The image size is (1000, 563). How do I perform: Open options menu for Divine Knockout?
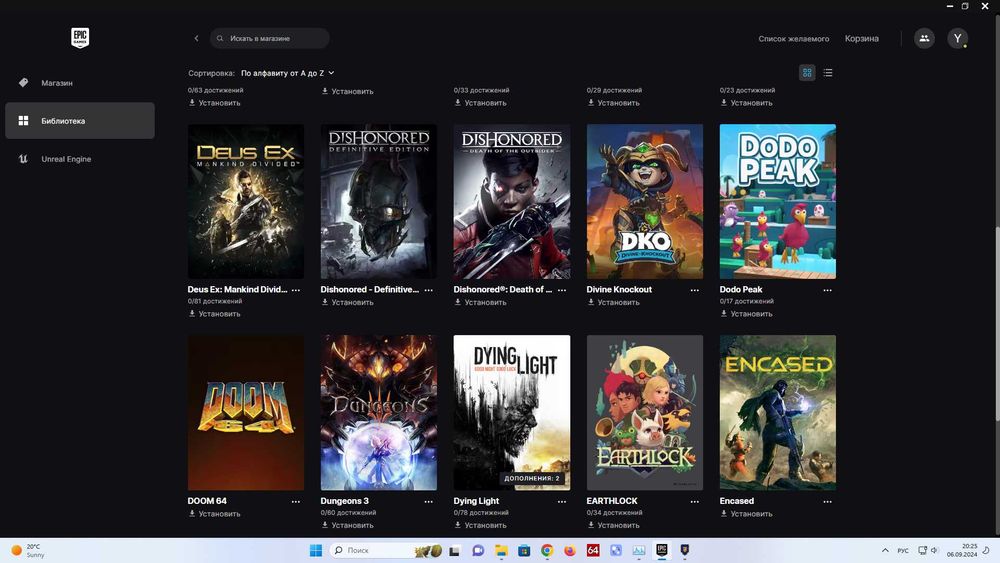[695, 289]
